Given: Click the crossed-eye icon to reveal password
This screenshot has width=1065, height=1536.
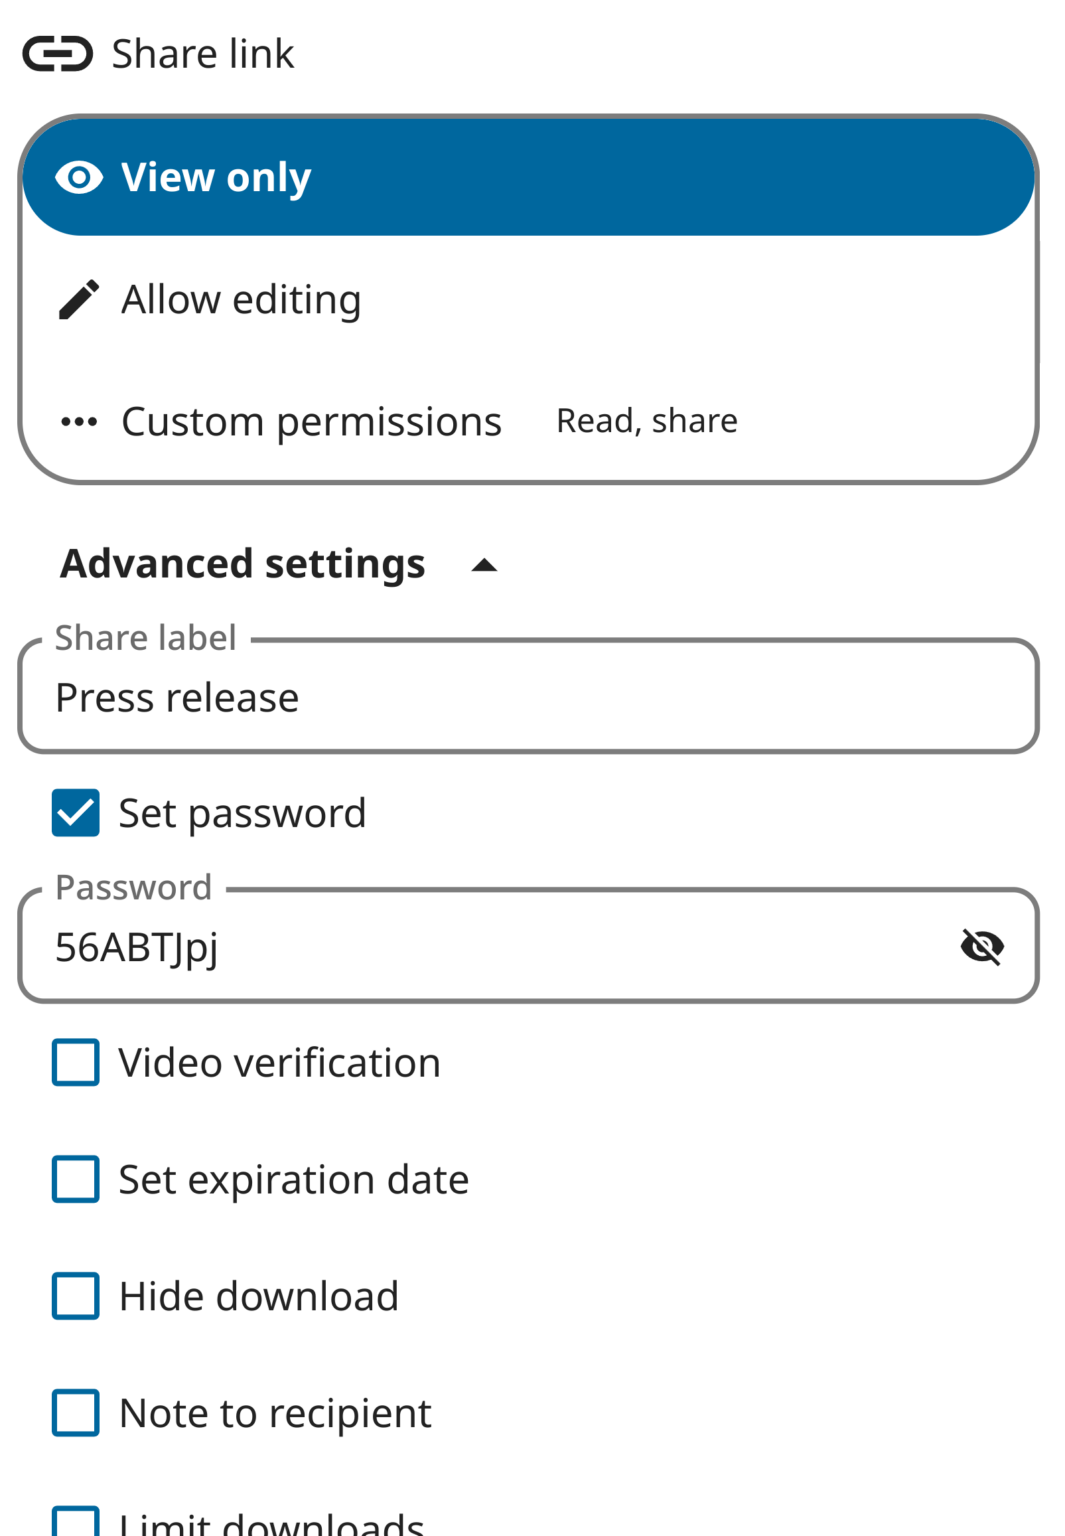Looking at the screenshot, I should (984, 946).
